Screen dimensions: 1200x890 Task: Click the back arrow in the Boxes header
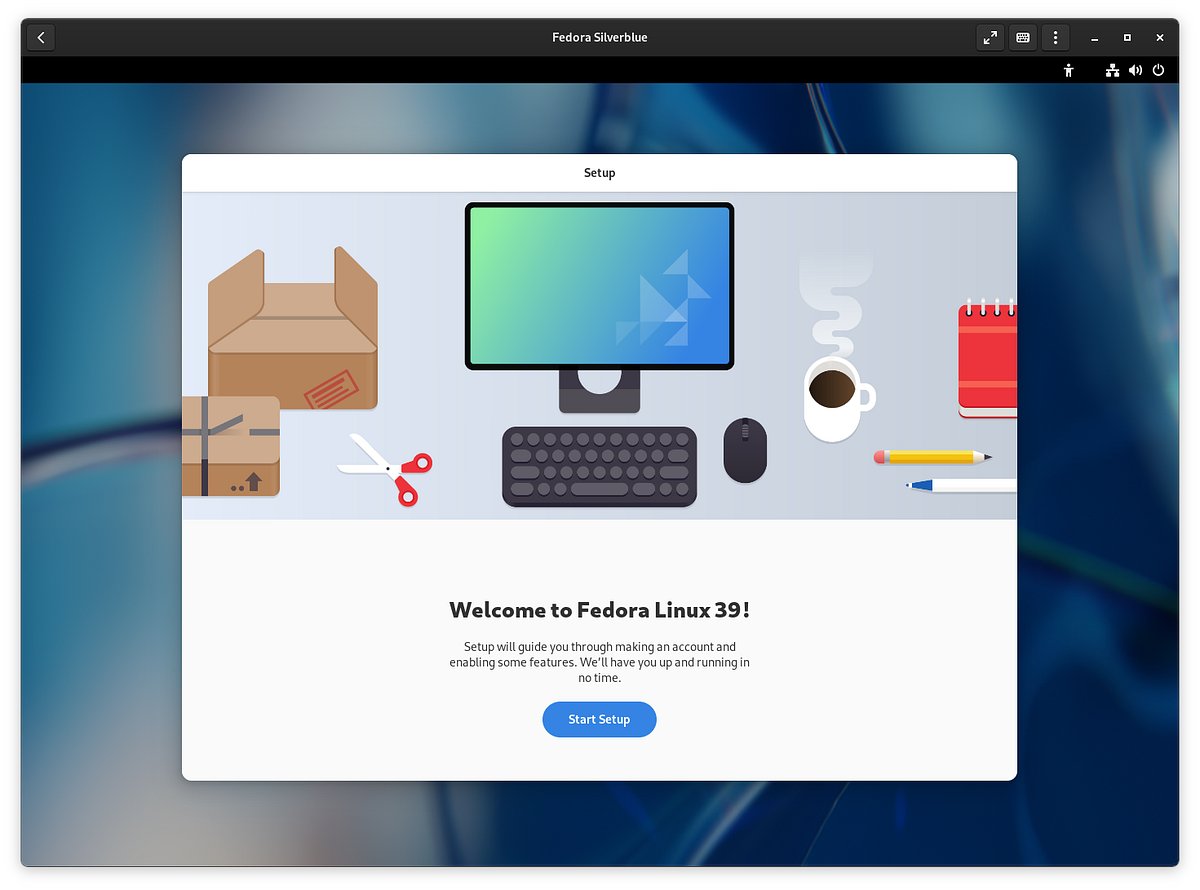coord(41,38)
